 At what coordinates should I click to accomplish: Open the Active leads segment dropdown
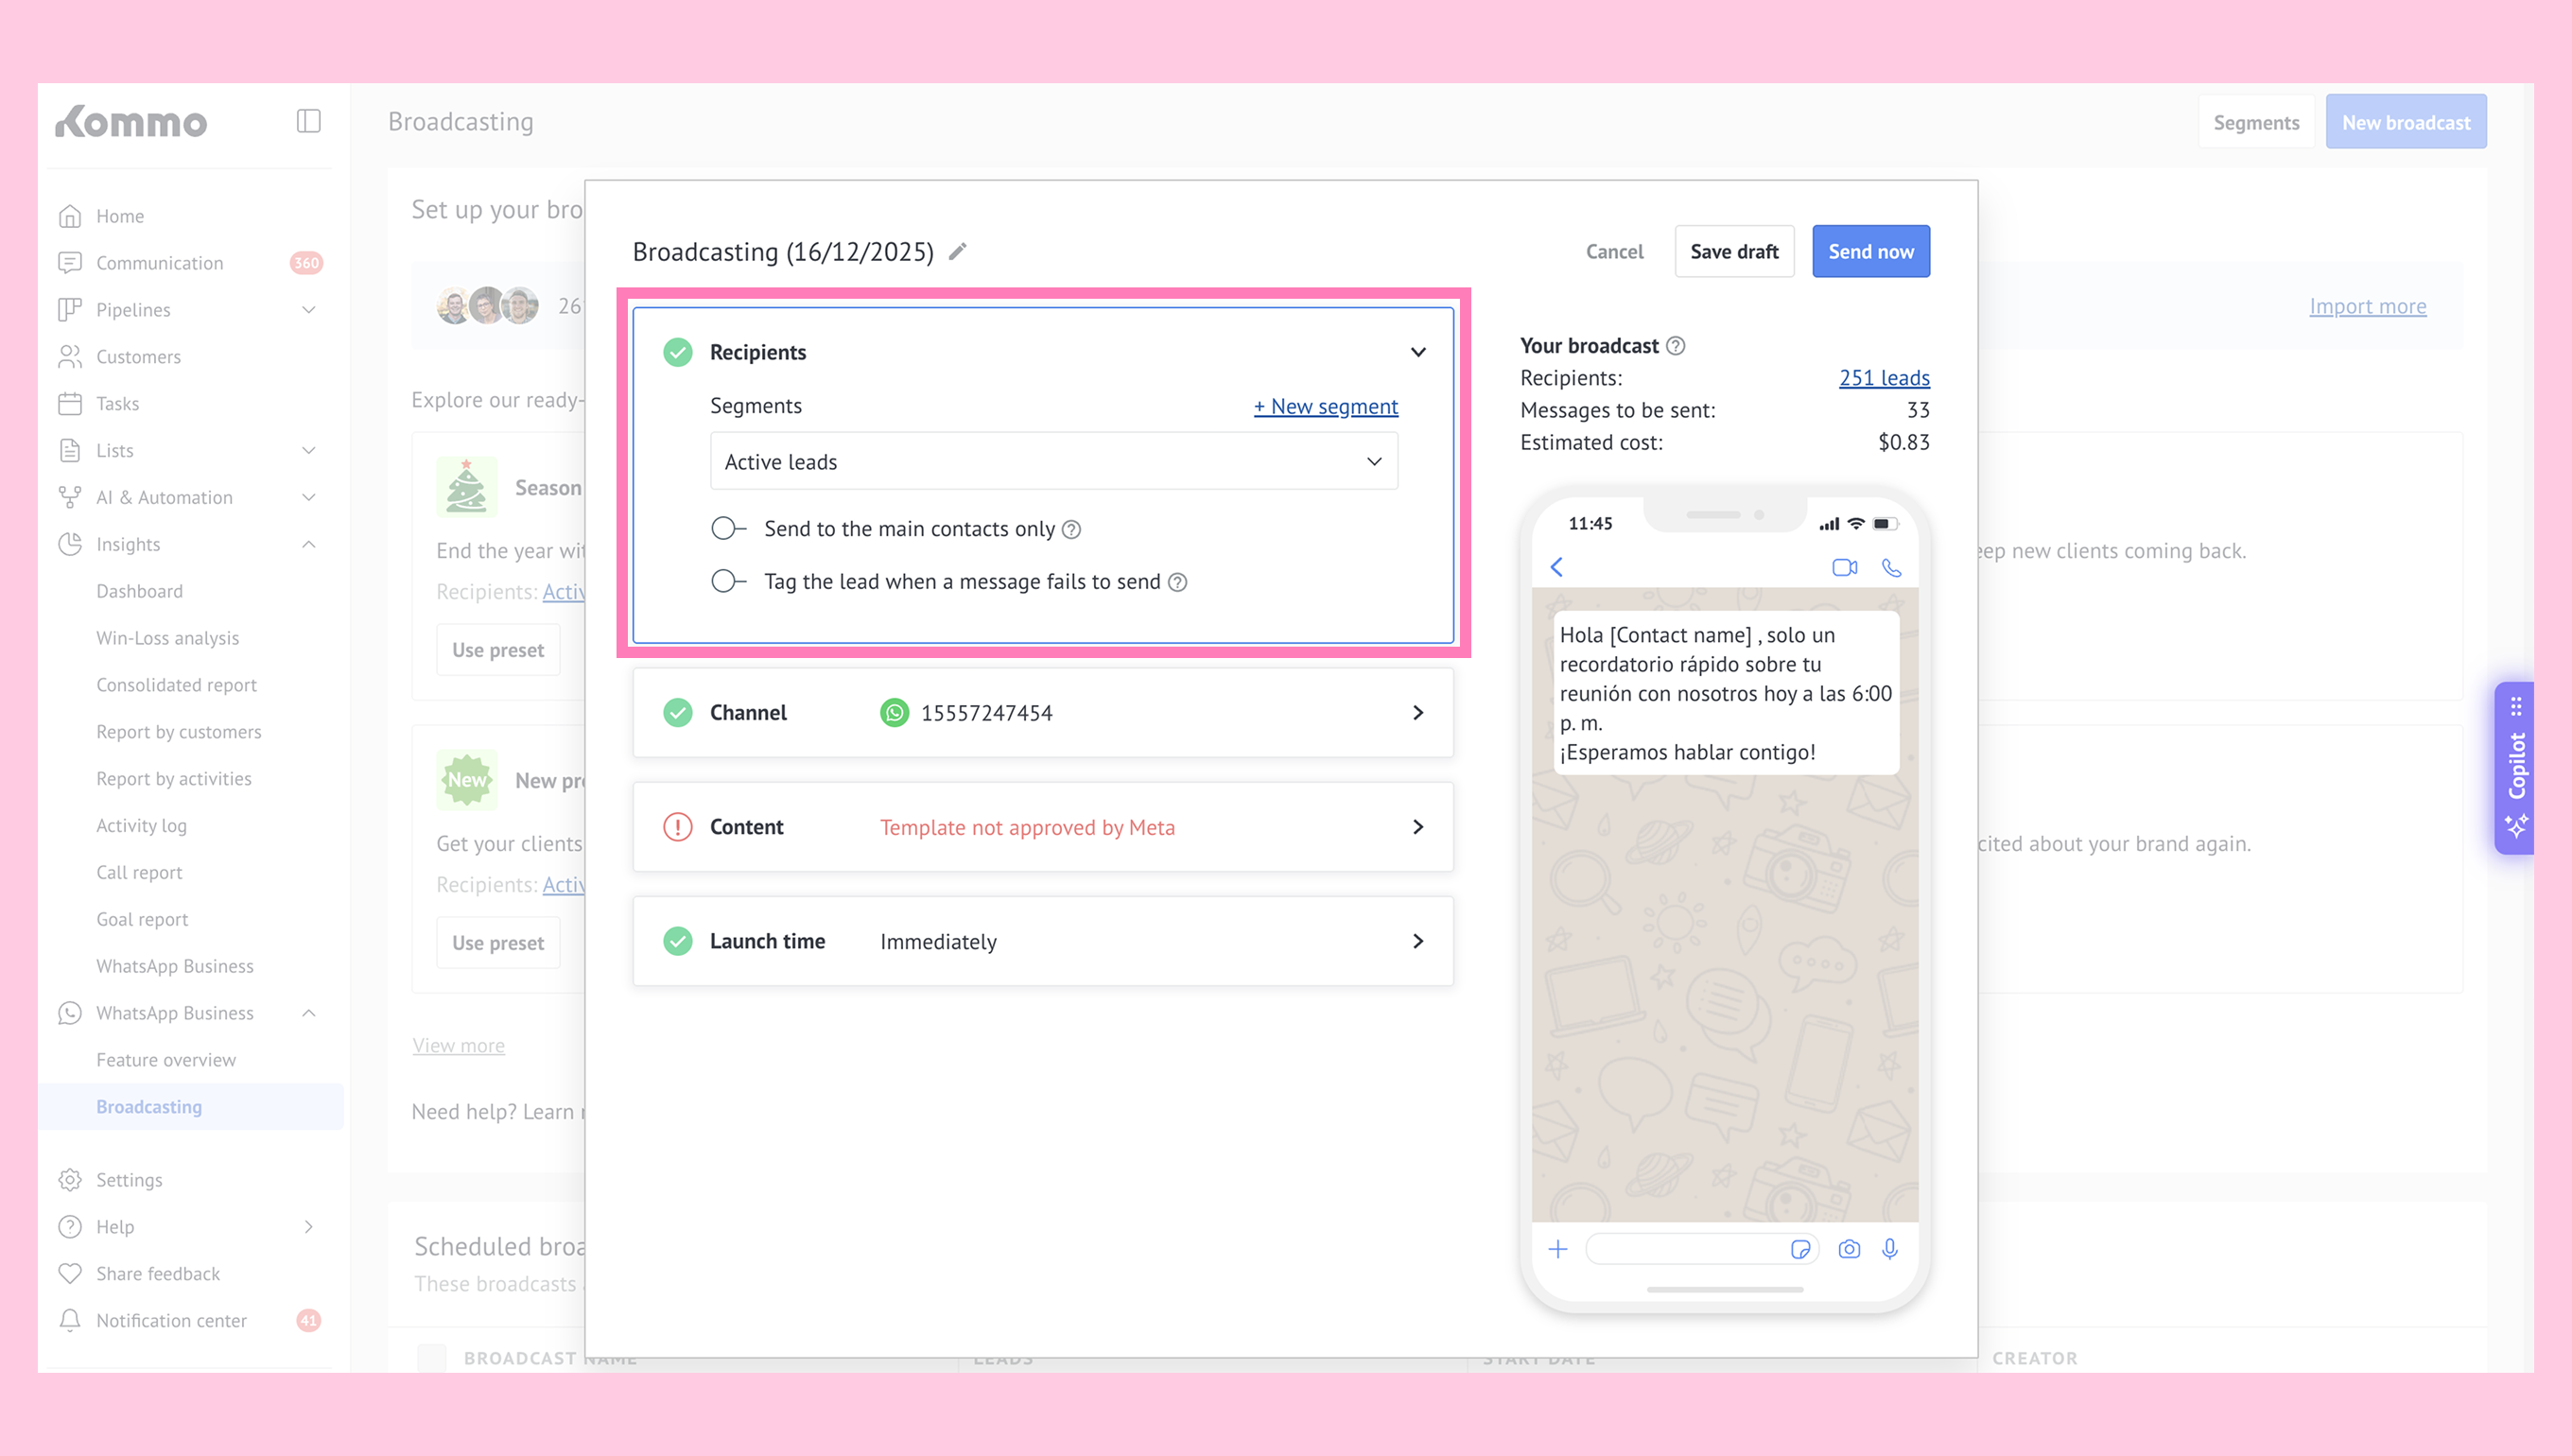pyautogui.click(x=1053, y=461)
